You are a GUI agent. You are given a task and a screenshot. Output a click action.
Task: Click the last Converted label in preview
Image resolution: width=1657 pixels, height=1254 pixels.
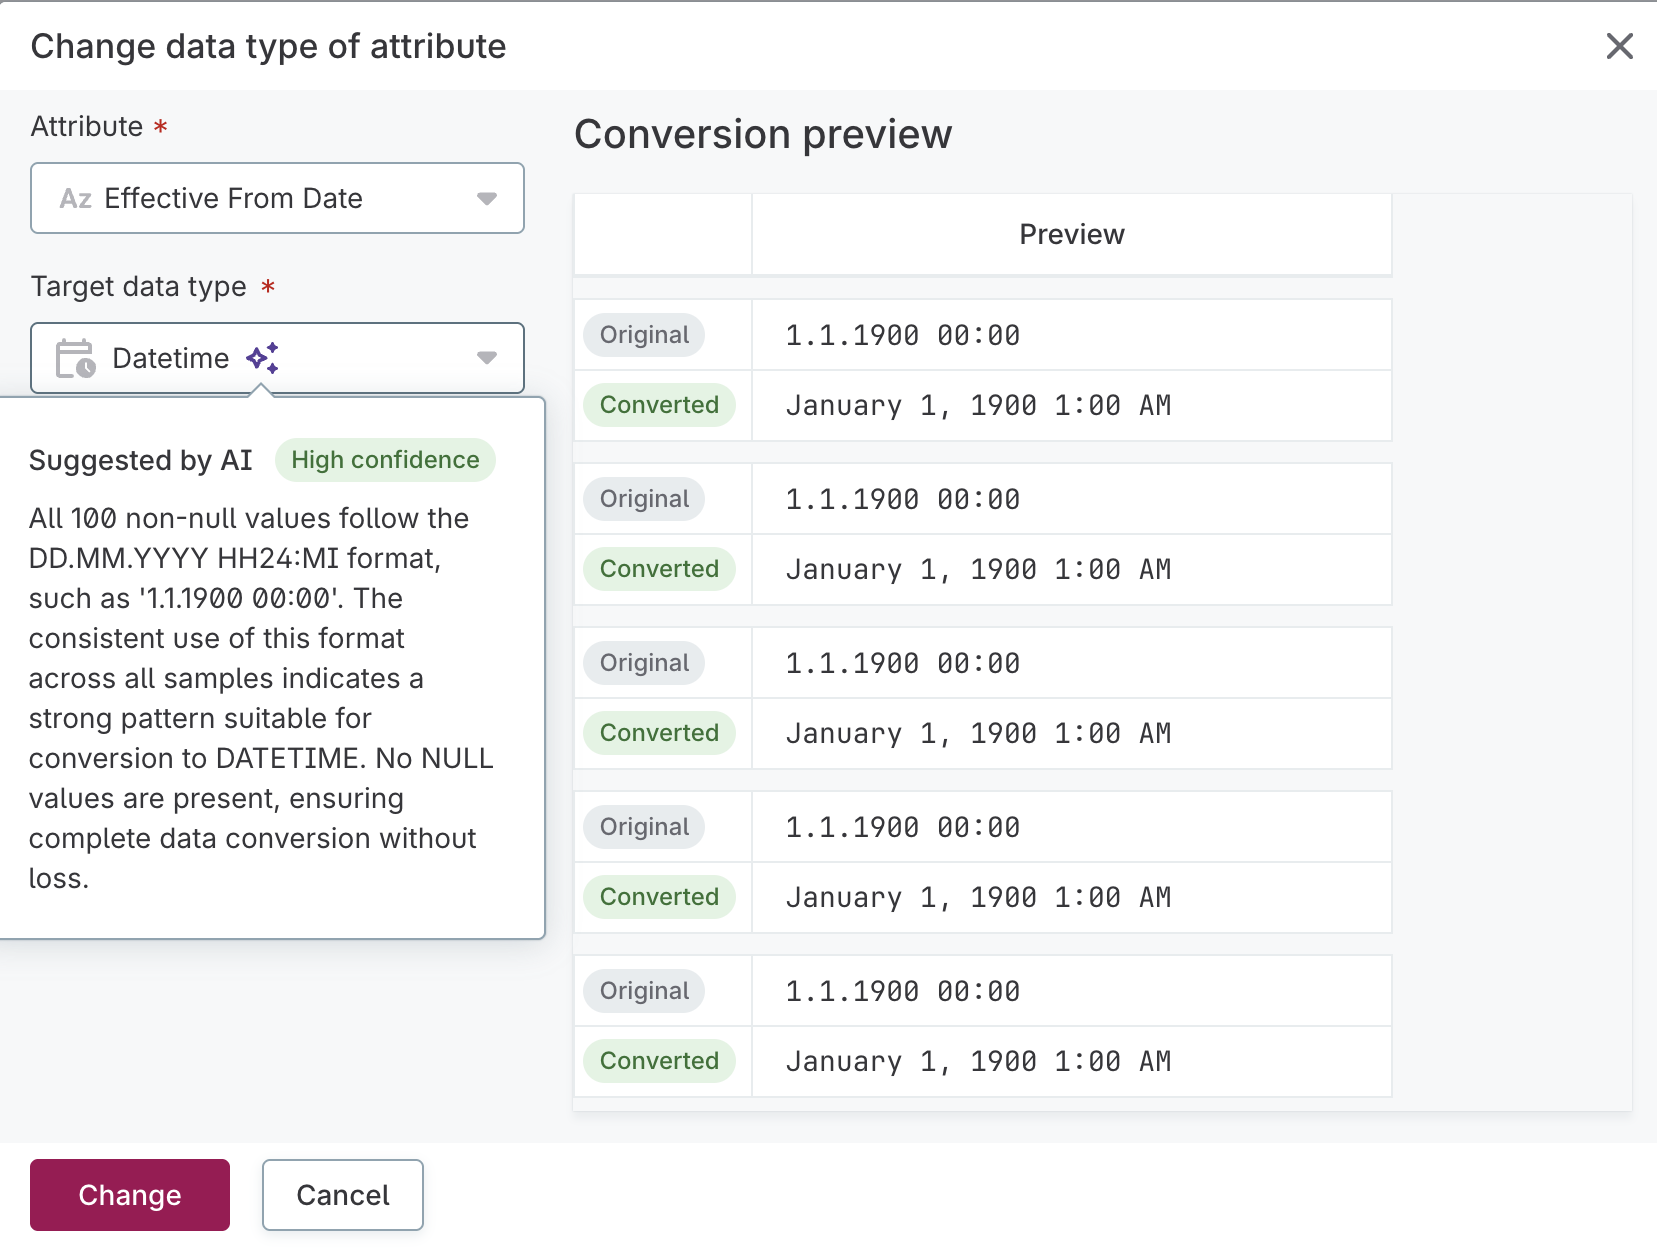coord(659,1061)
